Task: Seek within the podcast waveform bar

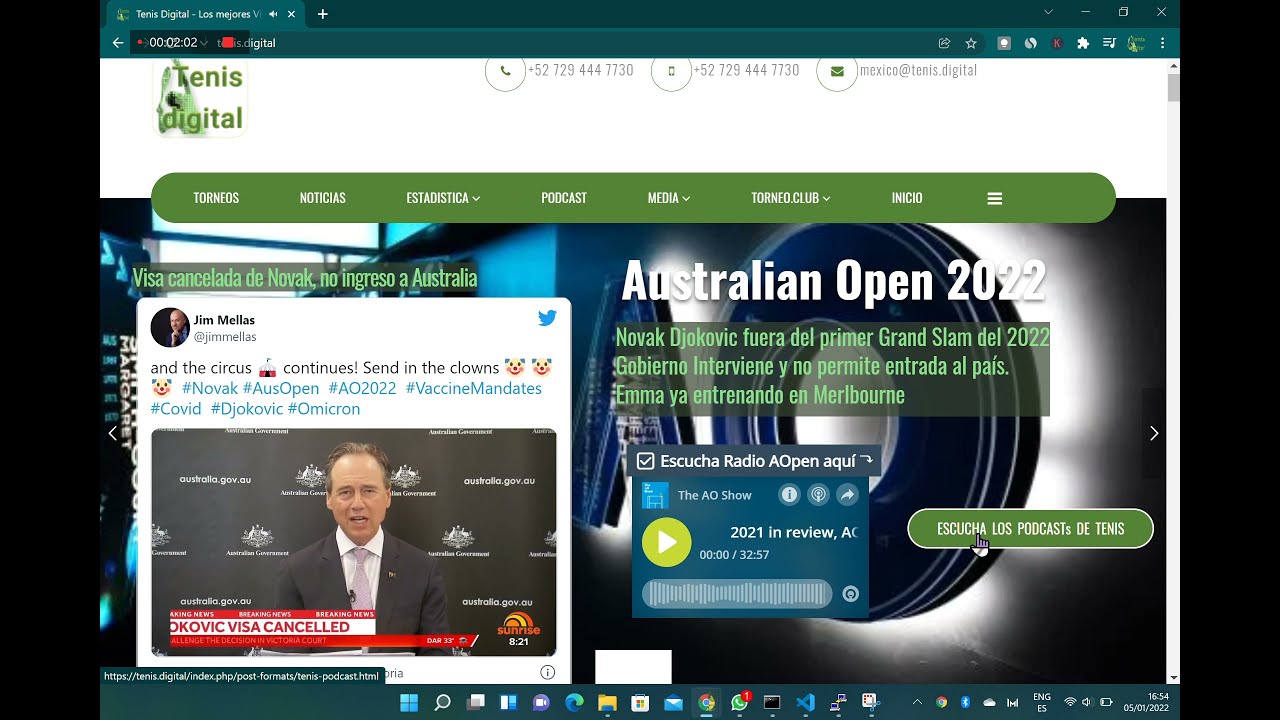Action: click(x=737, y=594)
